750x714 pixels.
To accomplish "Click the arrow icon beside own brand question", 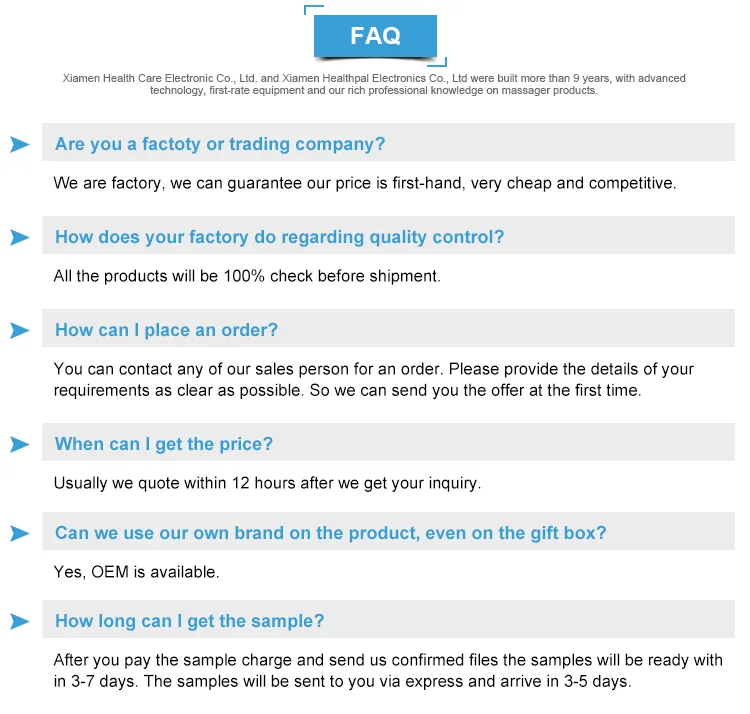I will (x=19, y=533).
